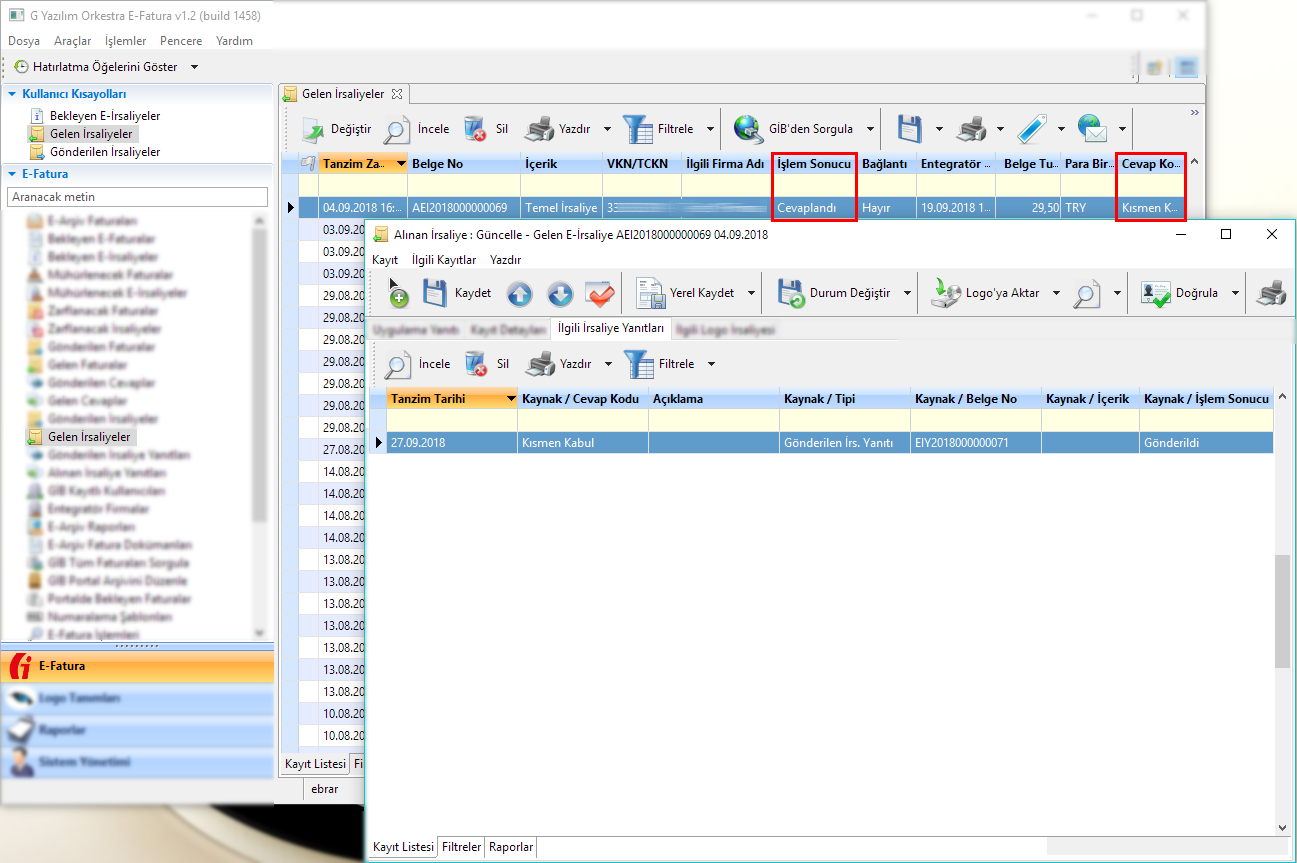Open Filtrele dropdown arrow in main toolbar
The height and width of the screenshot is (863, 1297).
point(710,129)
